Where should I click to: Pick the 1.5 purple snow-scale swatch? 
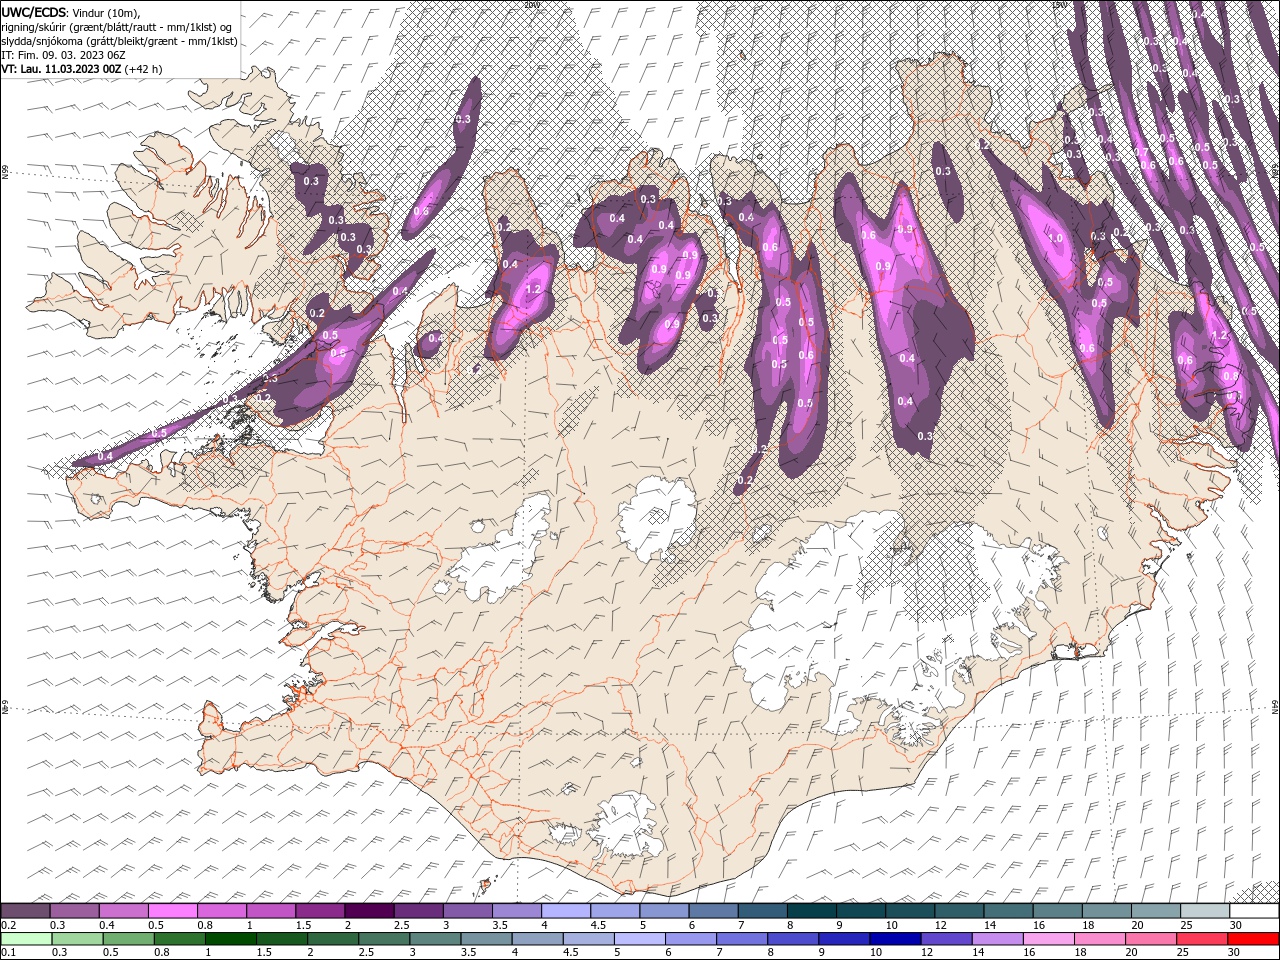coord(320,911)
